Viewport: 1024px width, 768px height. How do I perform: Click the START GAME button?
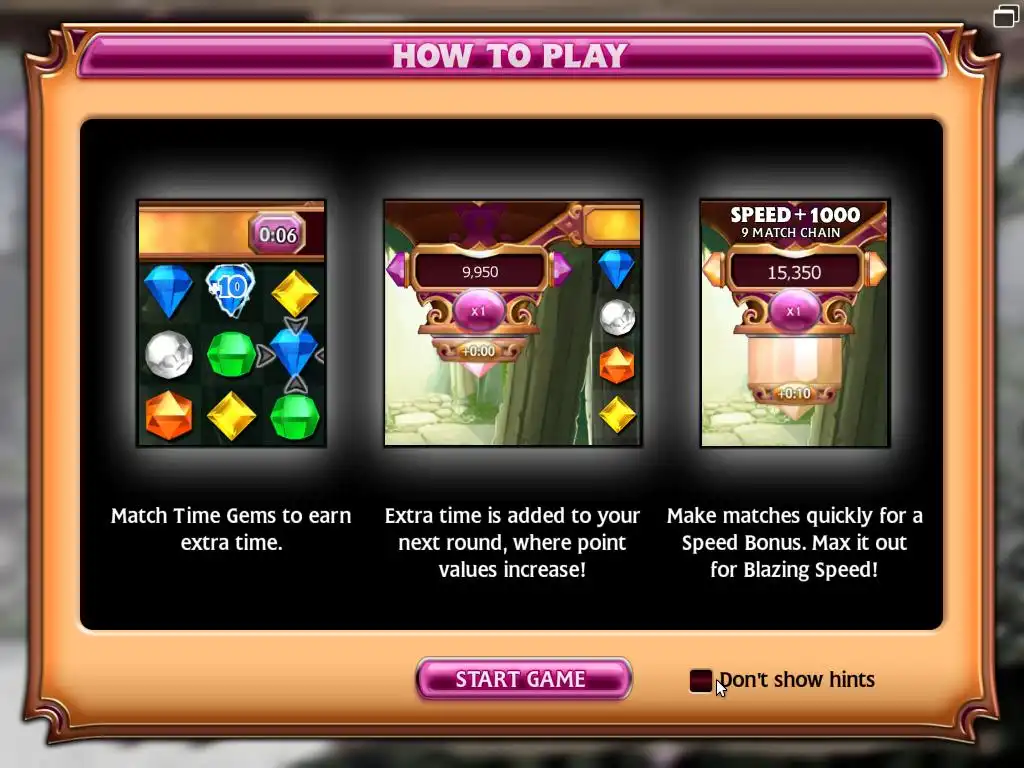pos(523,679)
